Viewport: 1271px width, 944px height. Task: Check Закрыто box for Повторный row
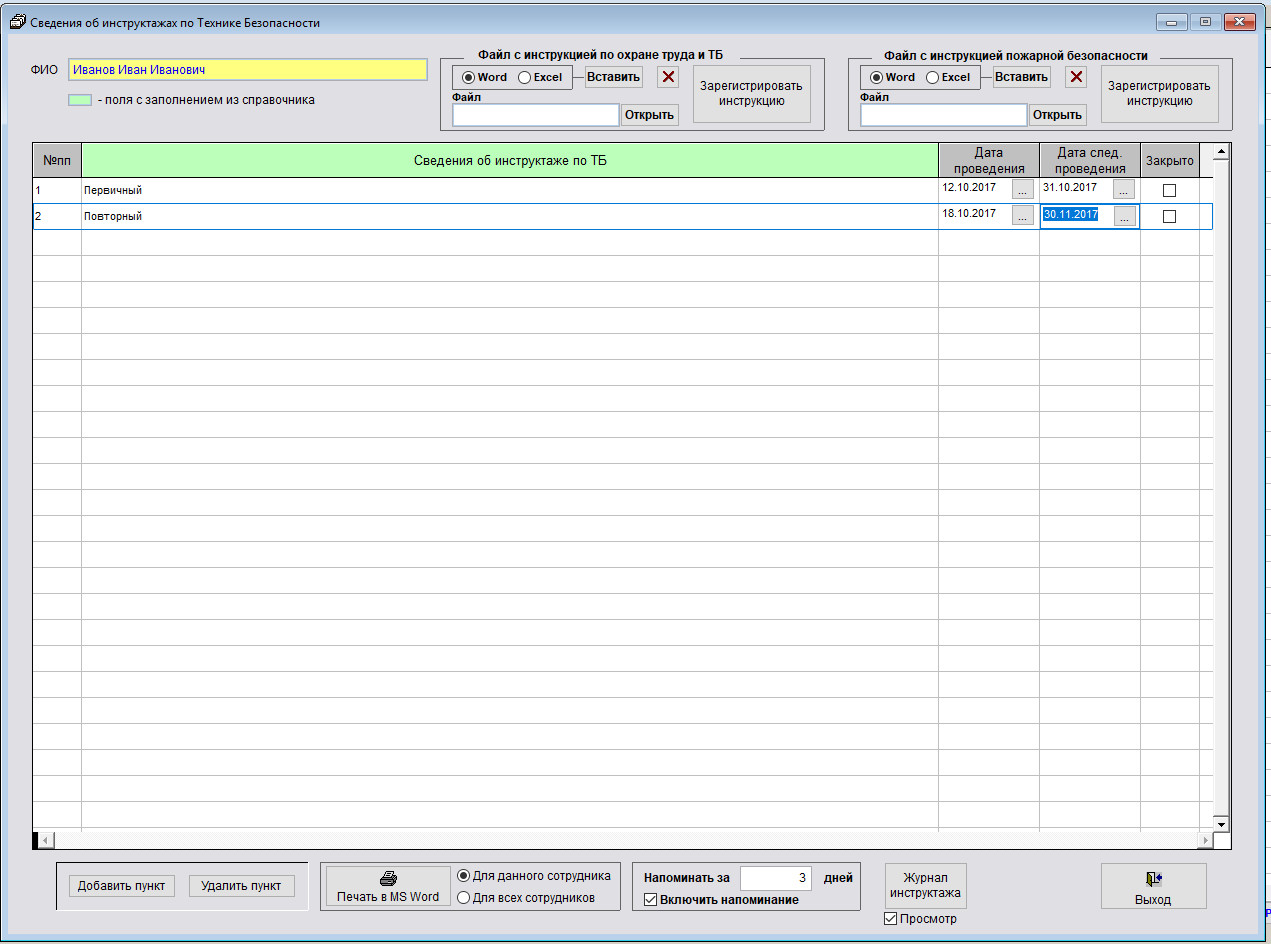coord(1169,217)
